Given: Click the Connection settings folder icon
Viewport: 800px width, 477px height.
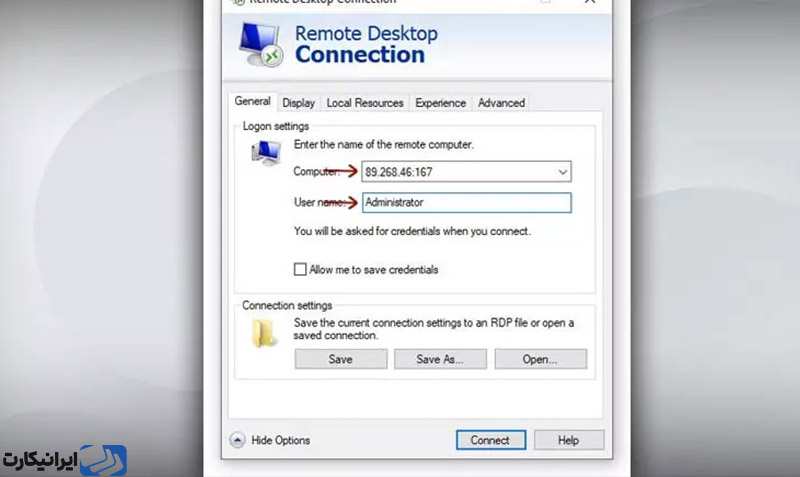Looking at the screenshot, I should (x=263, y=333).
